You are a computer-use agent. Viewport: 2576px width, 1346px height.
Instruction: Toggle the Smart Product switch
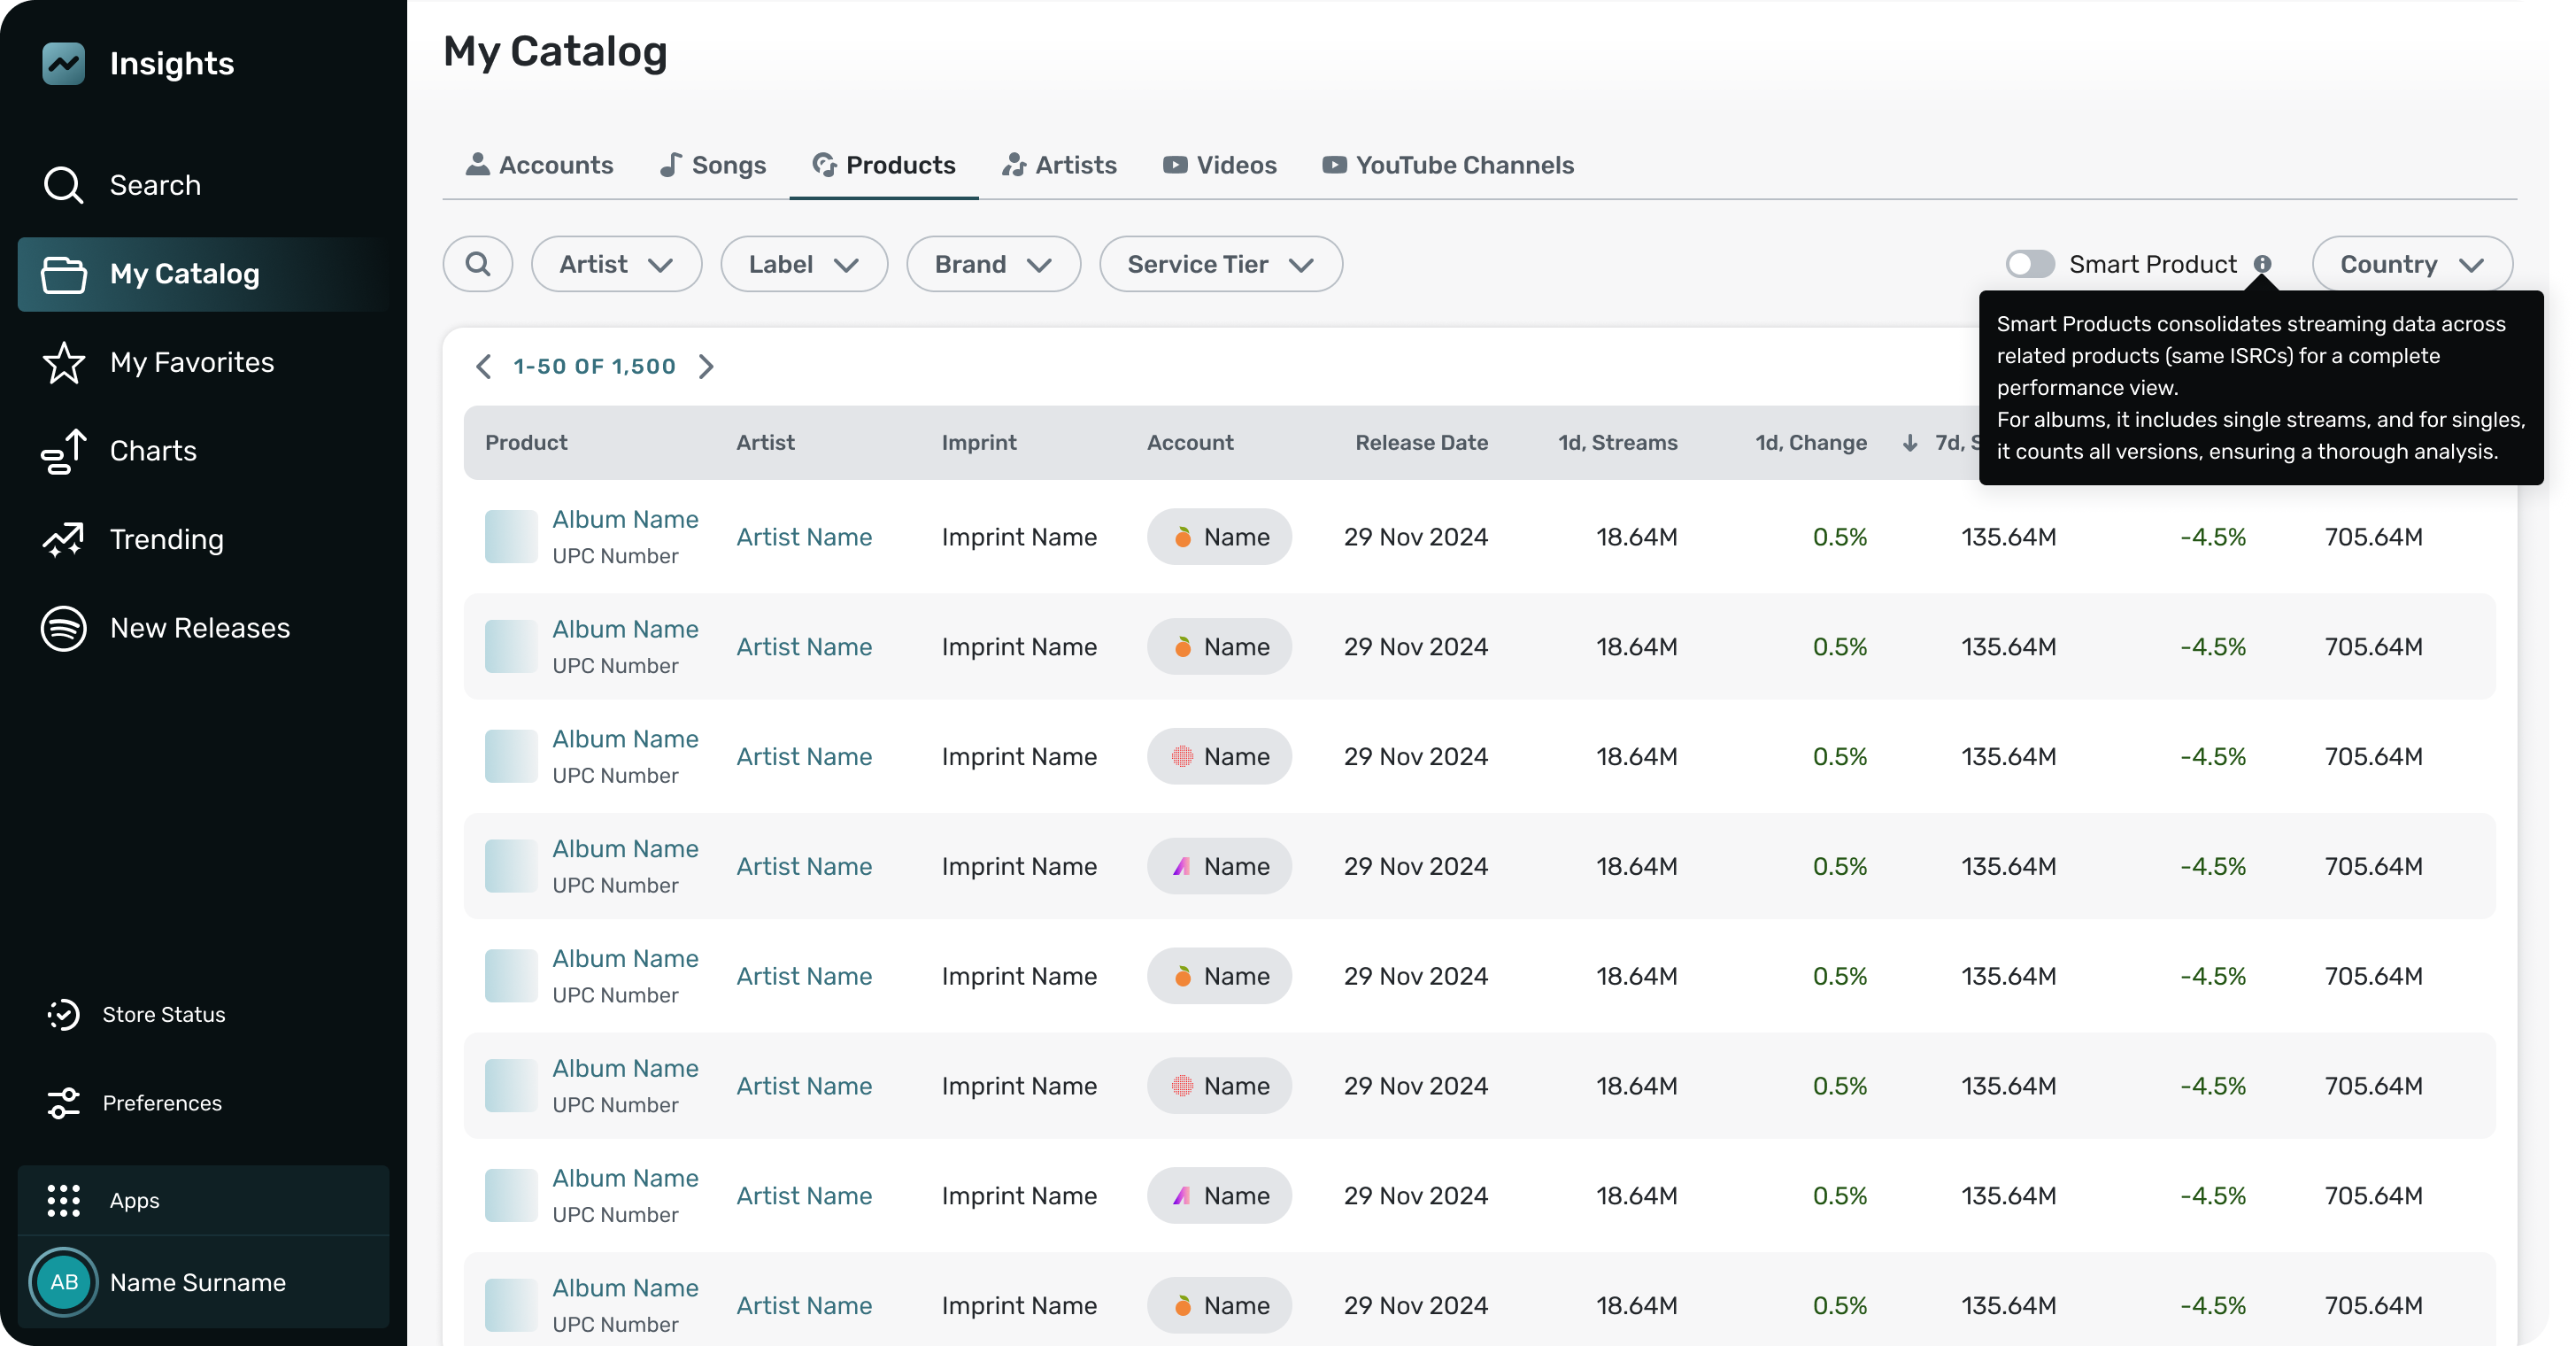(x=2029, y=264)
